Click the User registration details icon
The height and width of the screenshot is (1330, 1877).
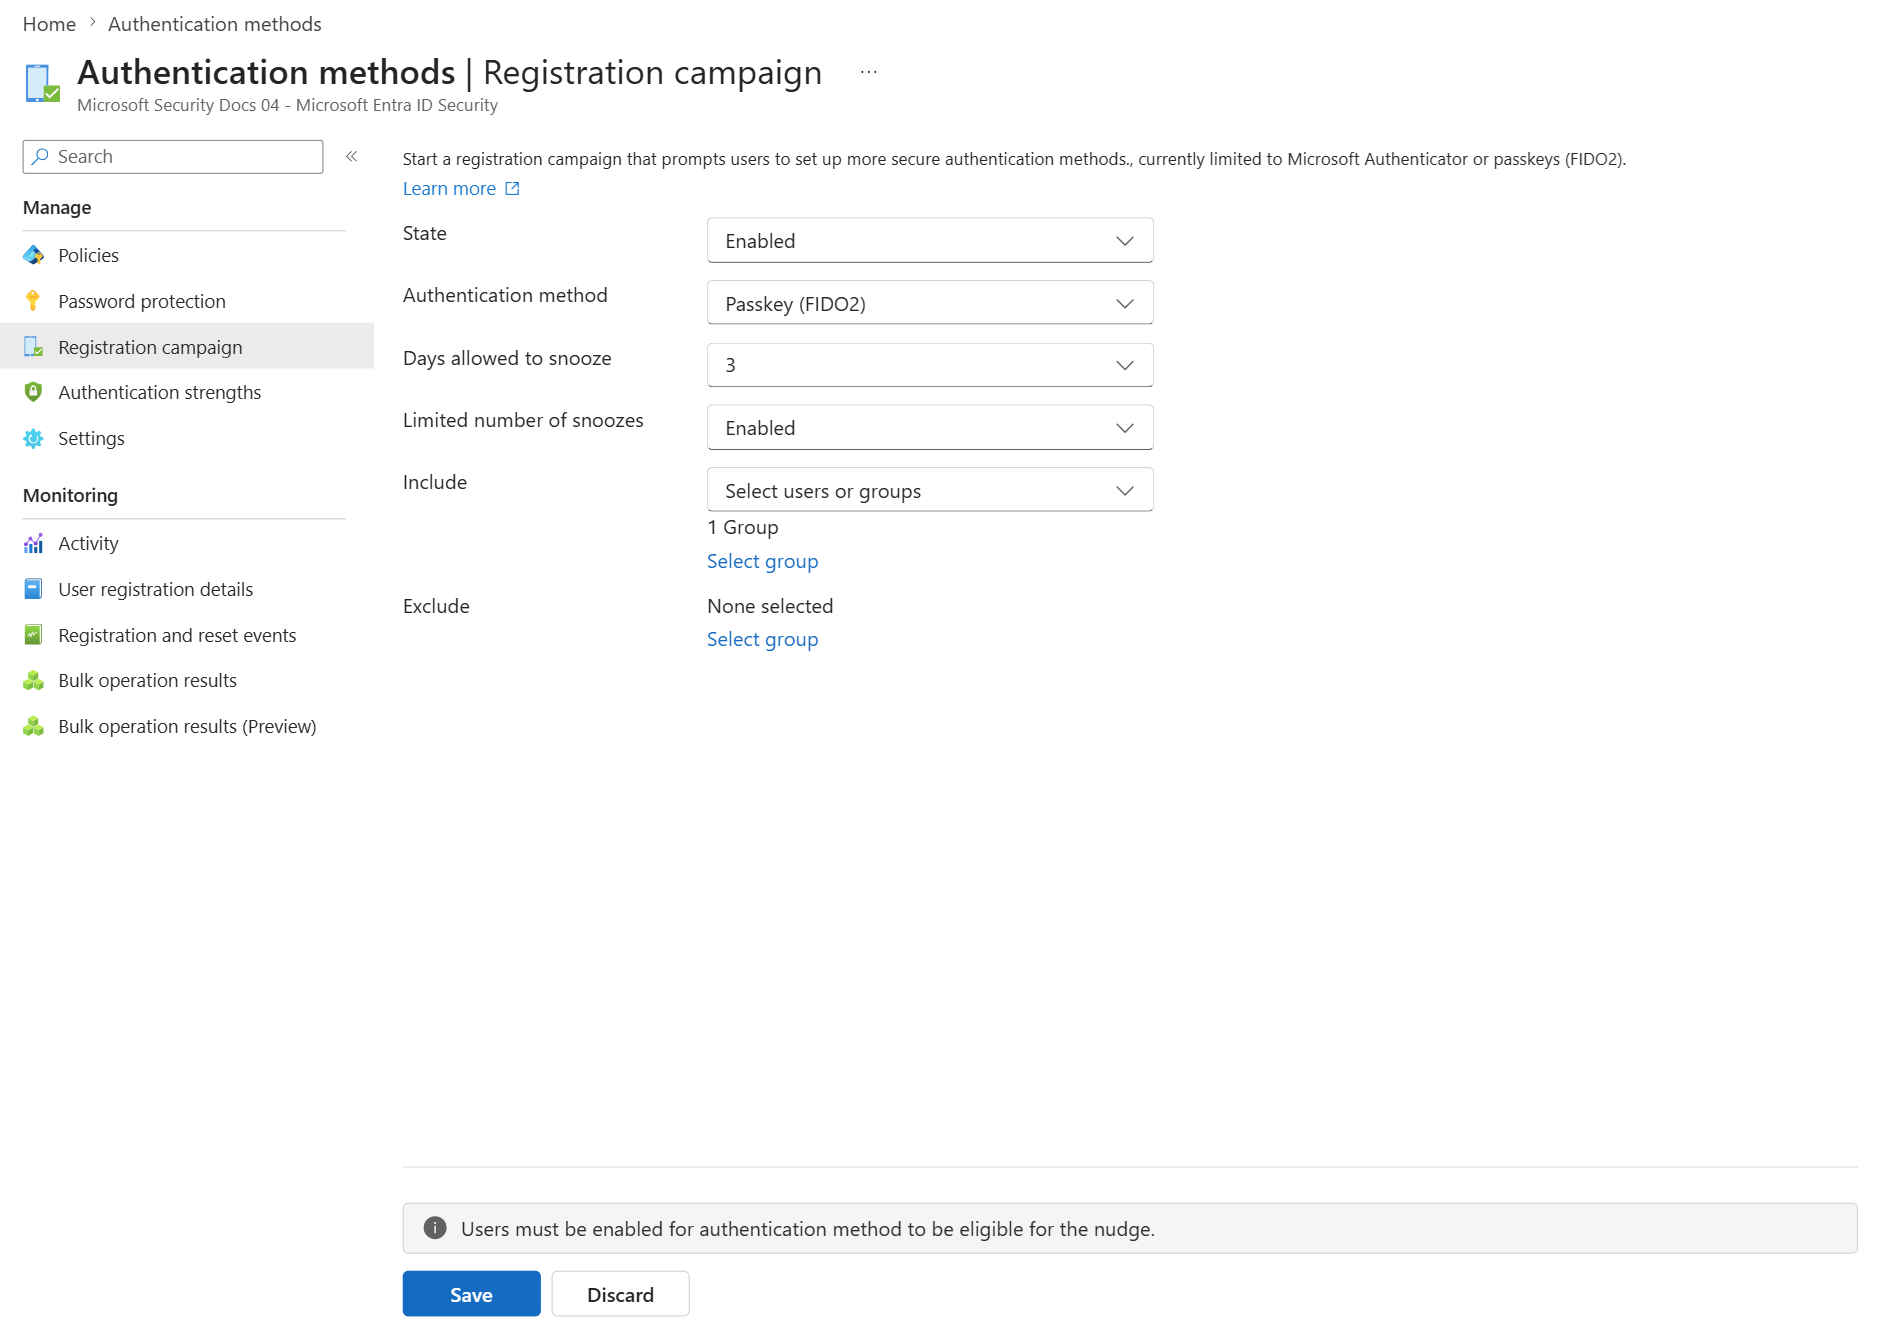pos(33,589)
